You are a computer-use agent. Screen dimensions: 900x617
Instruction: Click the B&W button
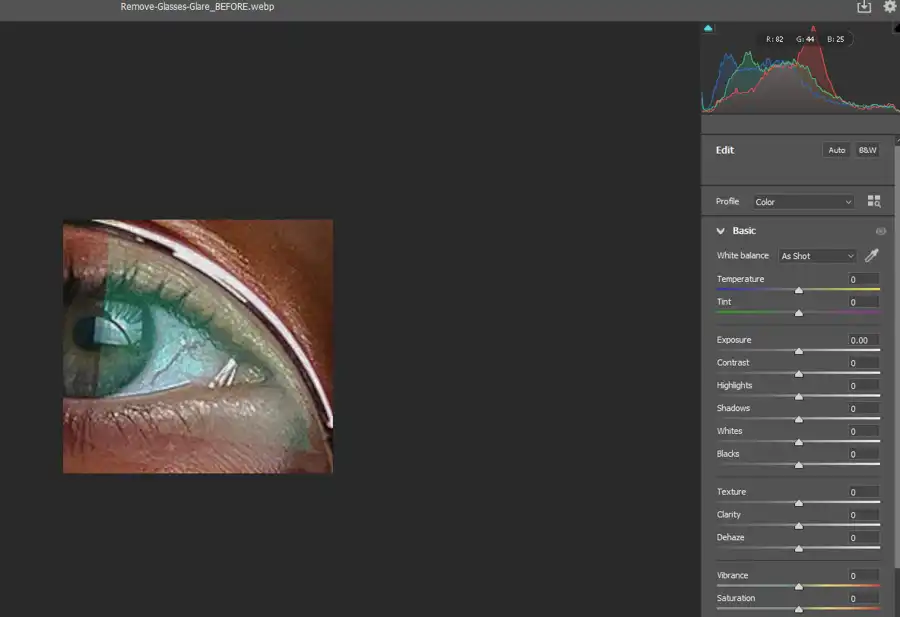[867, 150]
